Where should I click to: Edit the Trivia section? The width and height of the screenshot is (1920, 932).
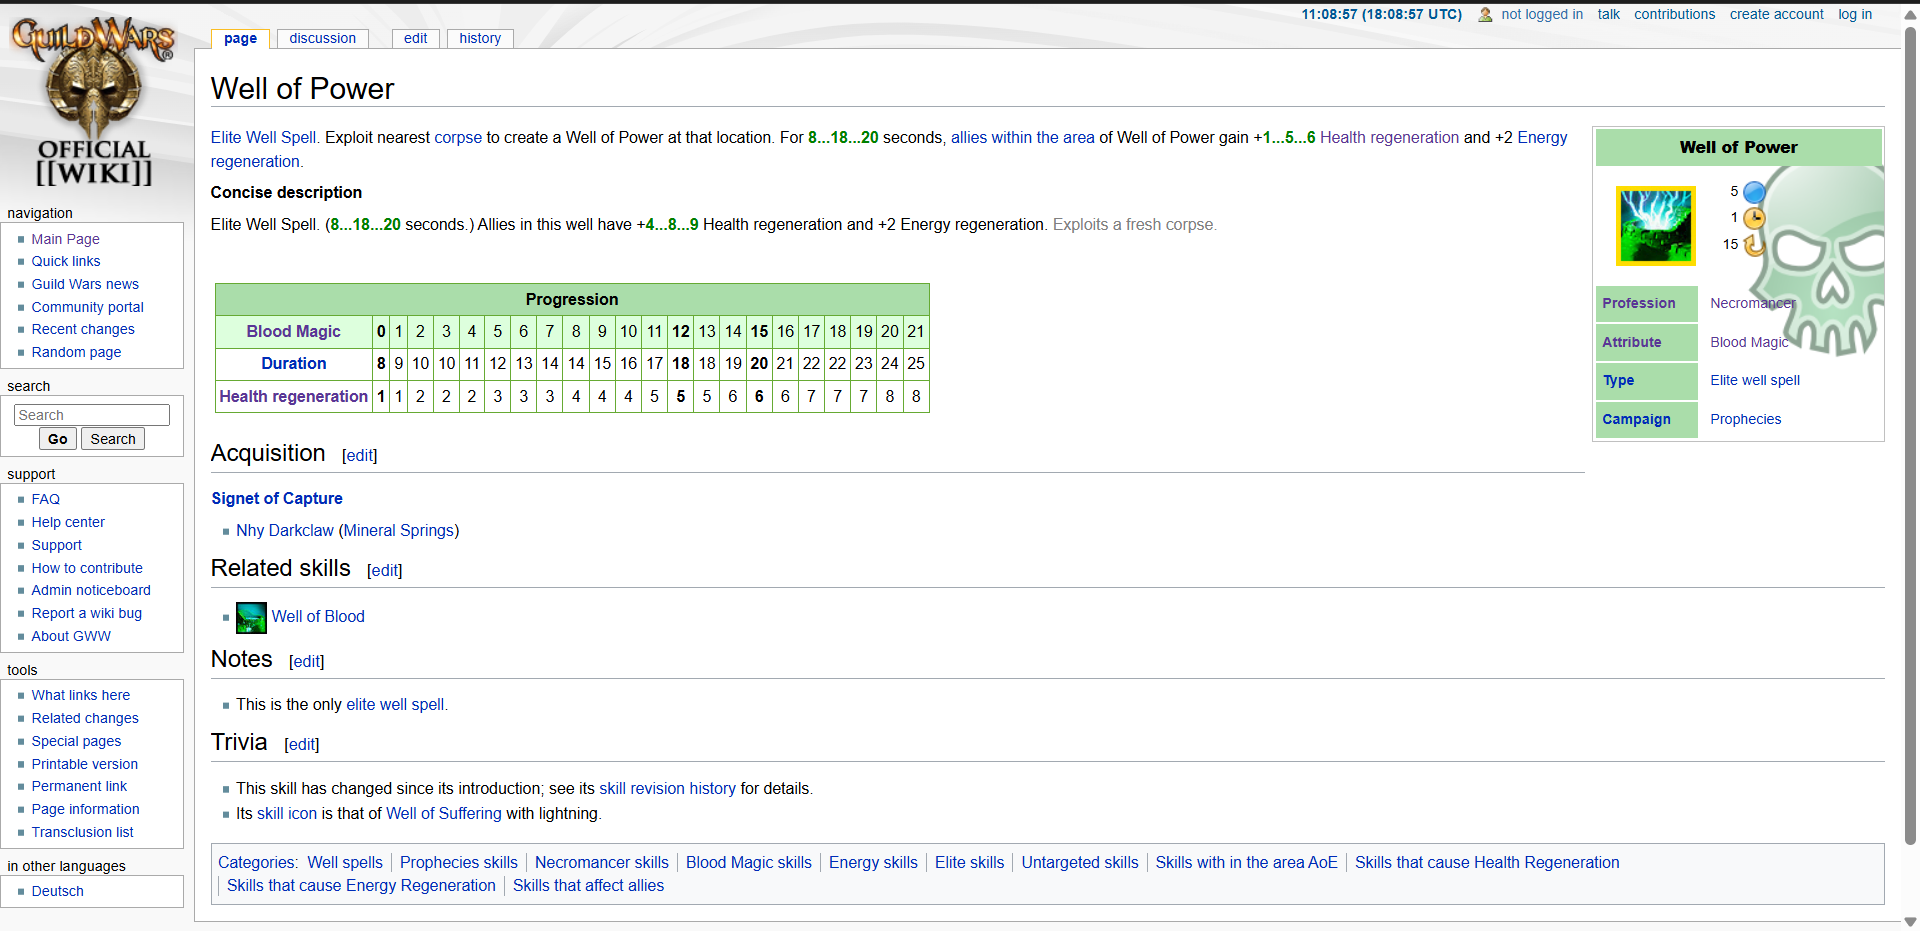pos(302,744)
